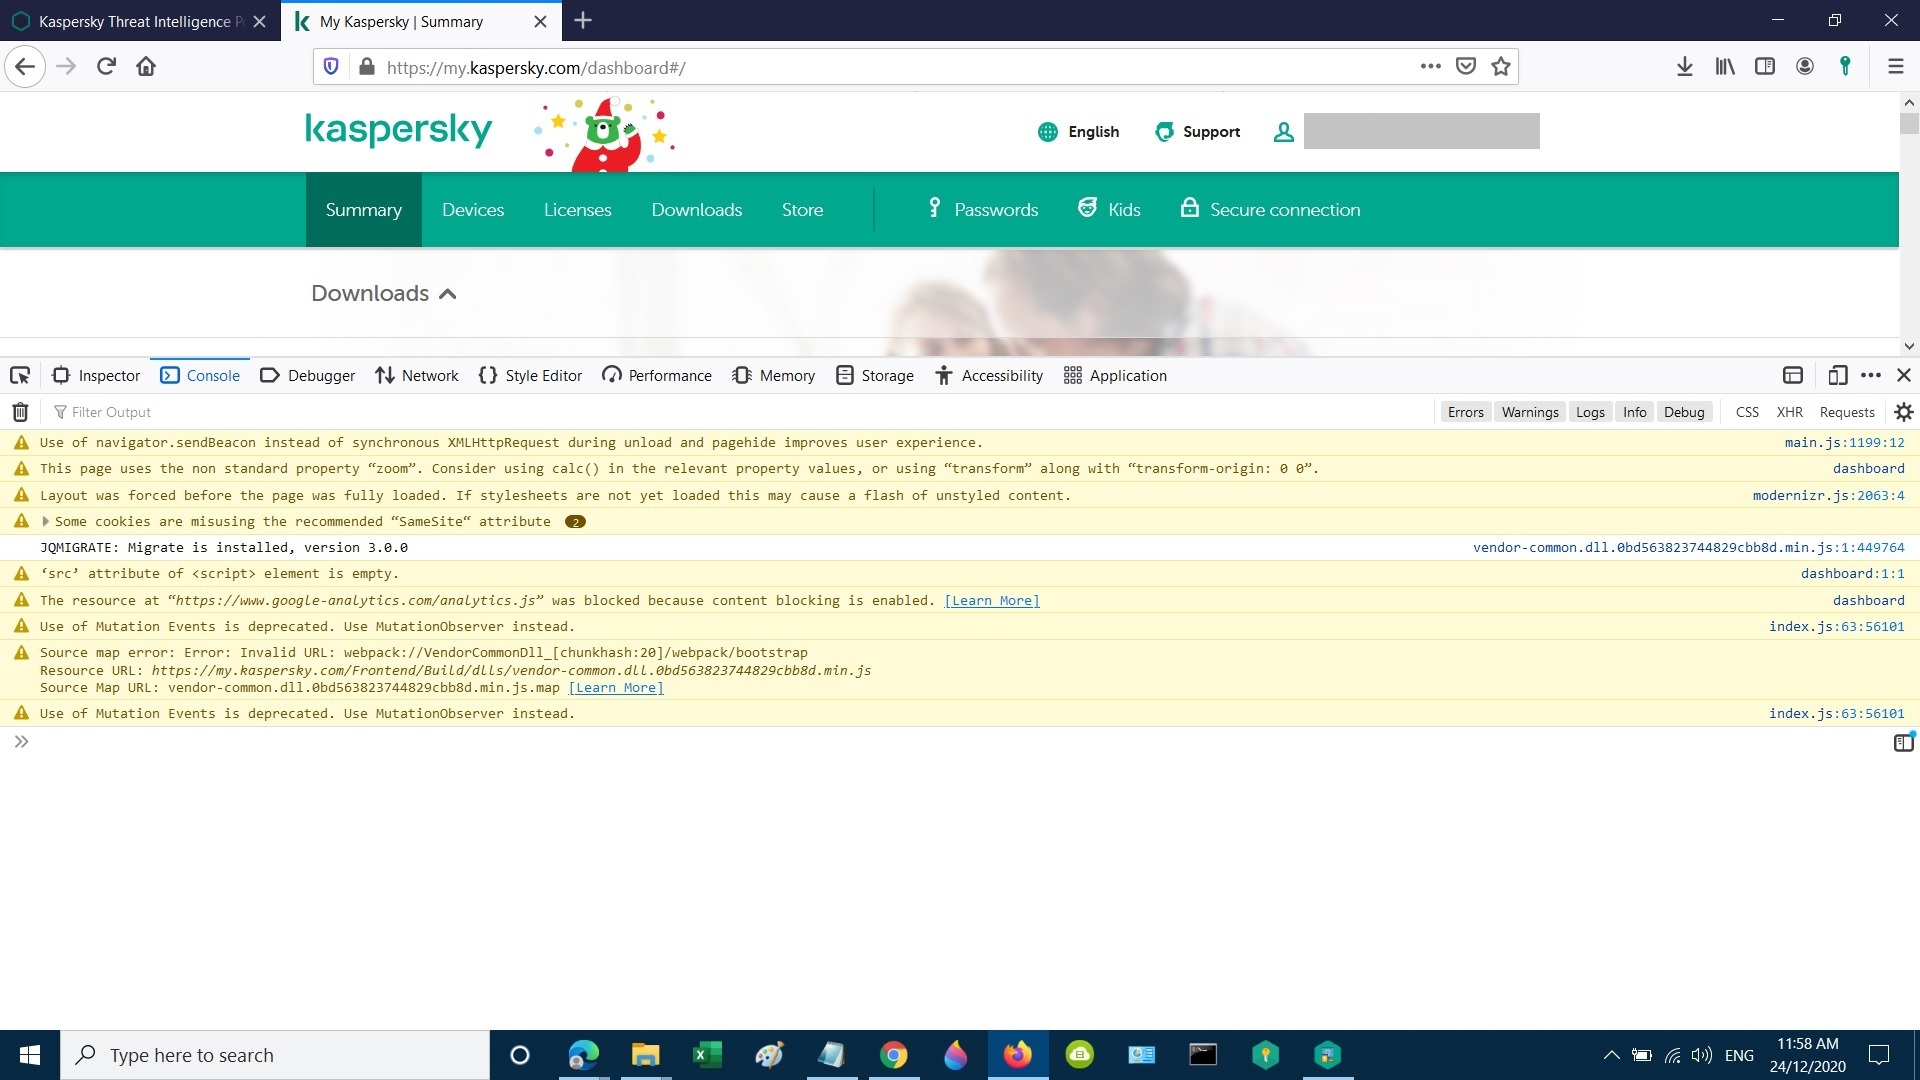This screenshot has width=1920, height=1080.
Task: Open Firefox account icon
Action: click(x=1805, y=66)
